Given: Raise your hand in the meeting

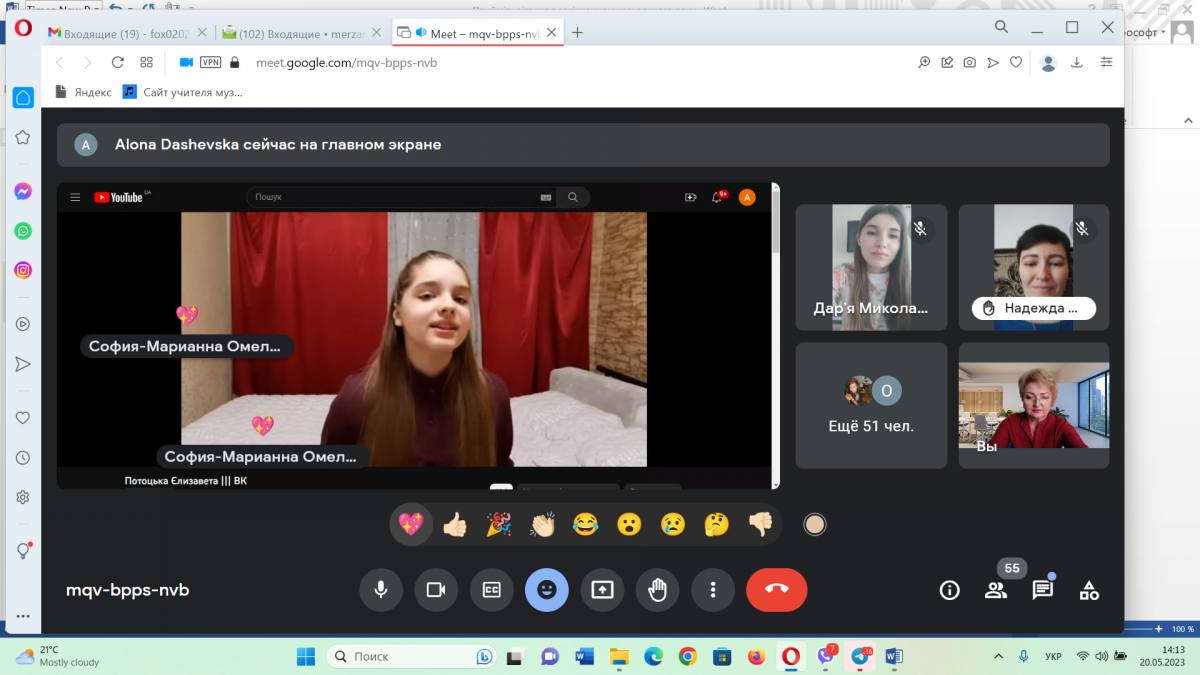Looking at the screenshot, I should pyautogui.click(x=657, y=589).
